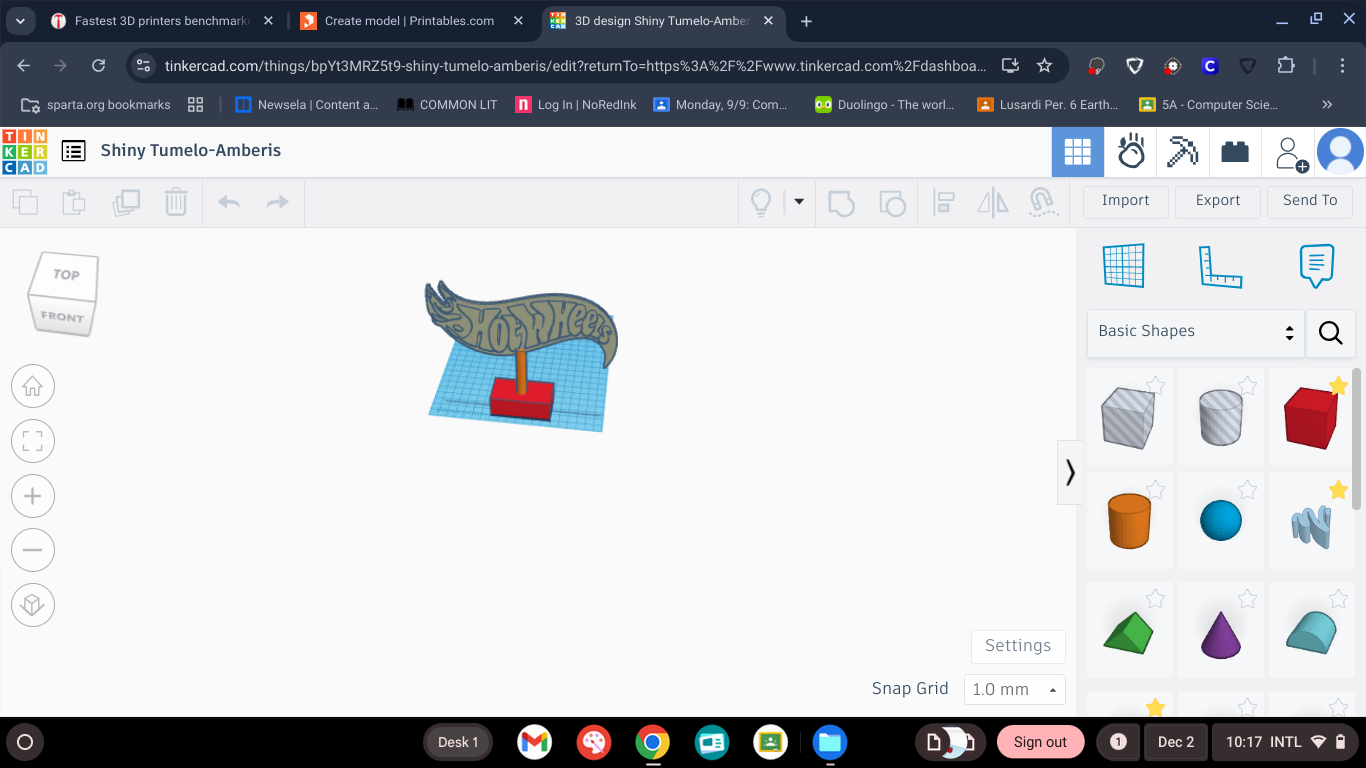Toggle orthographic/perspective view

[x=33, y=605]
